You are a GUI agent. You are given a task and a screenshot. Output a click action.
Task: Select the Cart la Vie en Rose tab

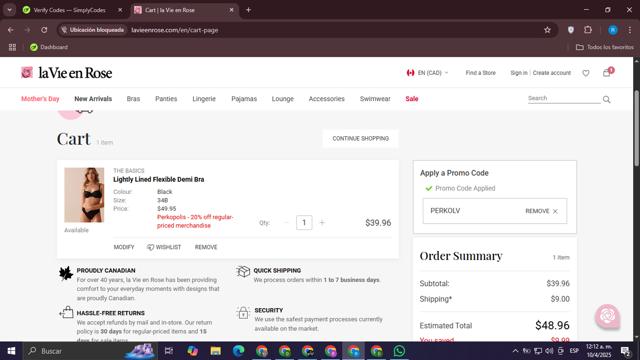[x=184, y=10]
